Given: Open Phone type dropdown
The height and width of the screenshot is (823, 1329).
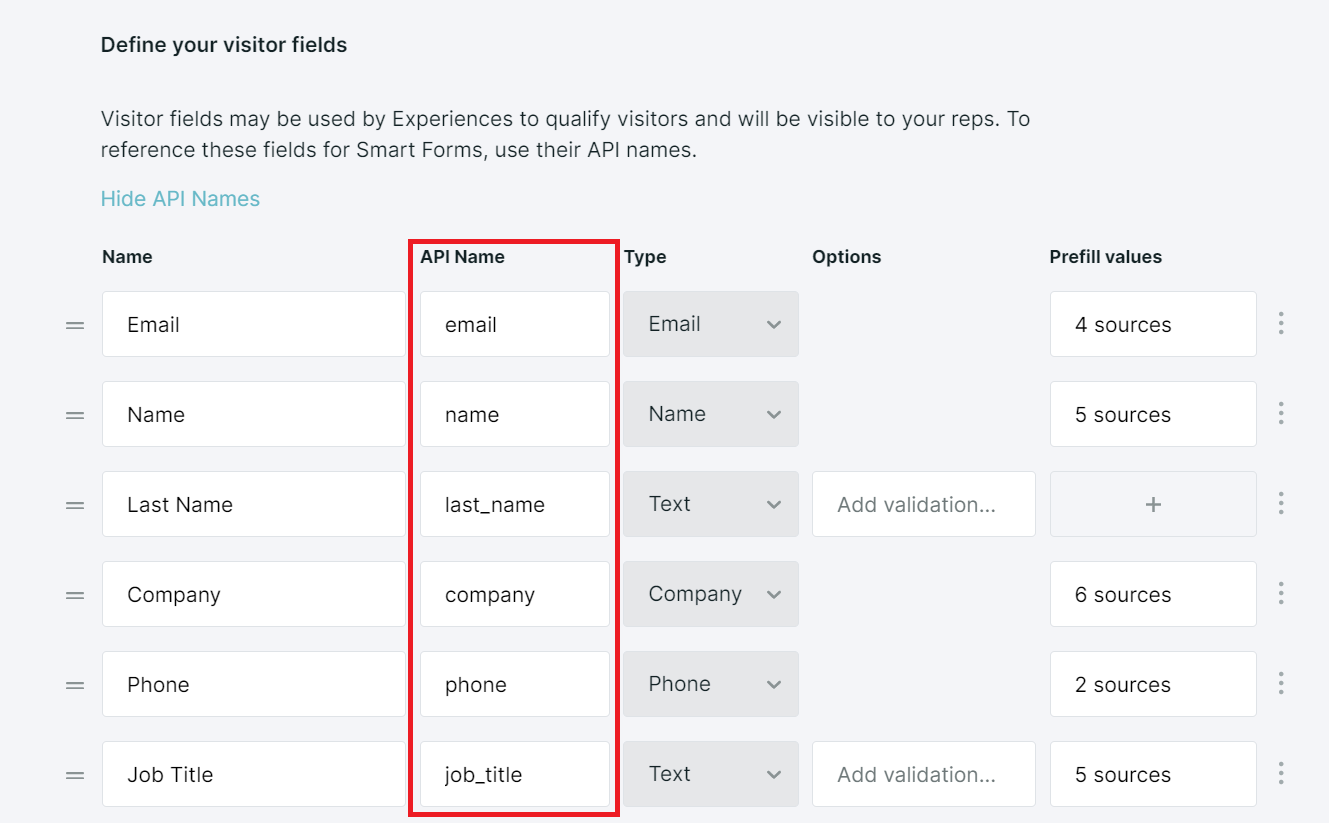Looking at the screenshot, I should [711, 684].
